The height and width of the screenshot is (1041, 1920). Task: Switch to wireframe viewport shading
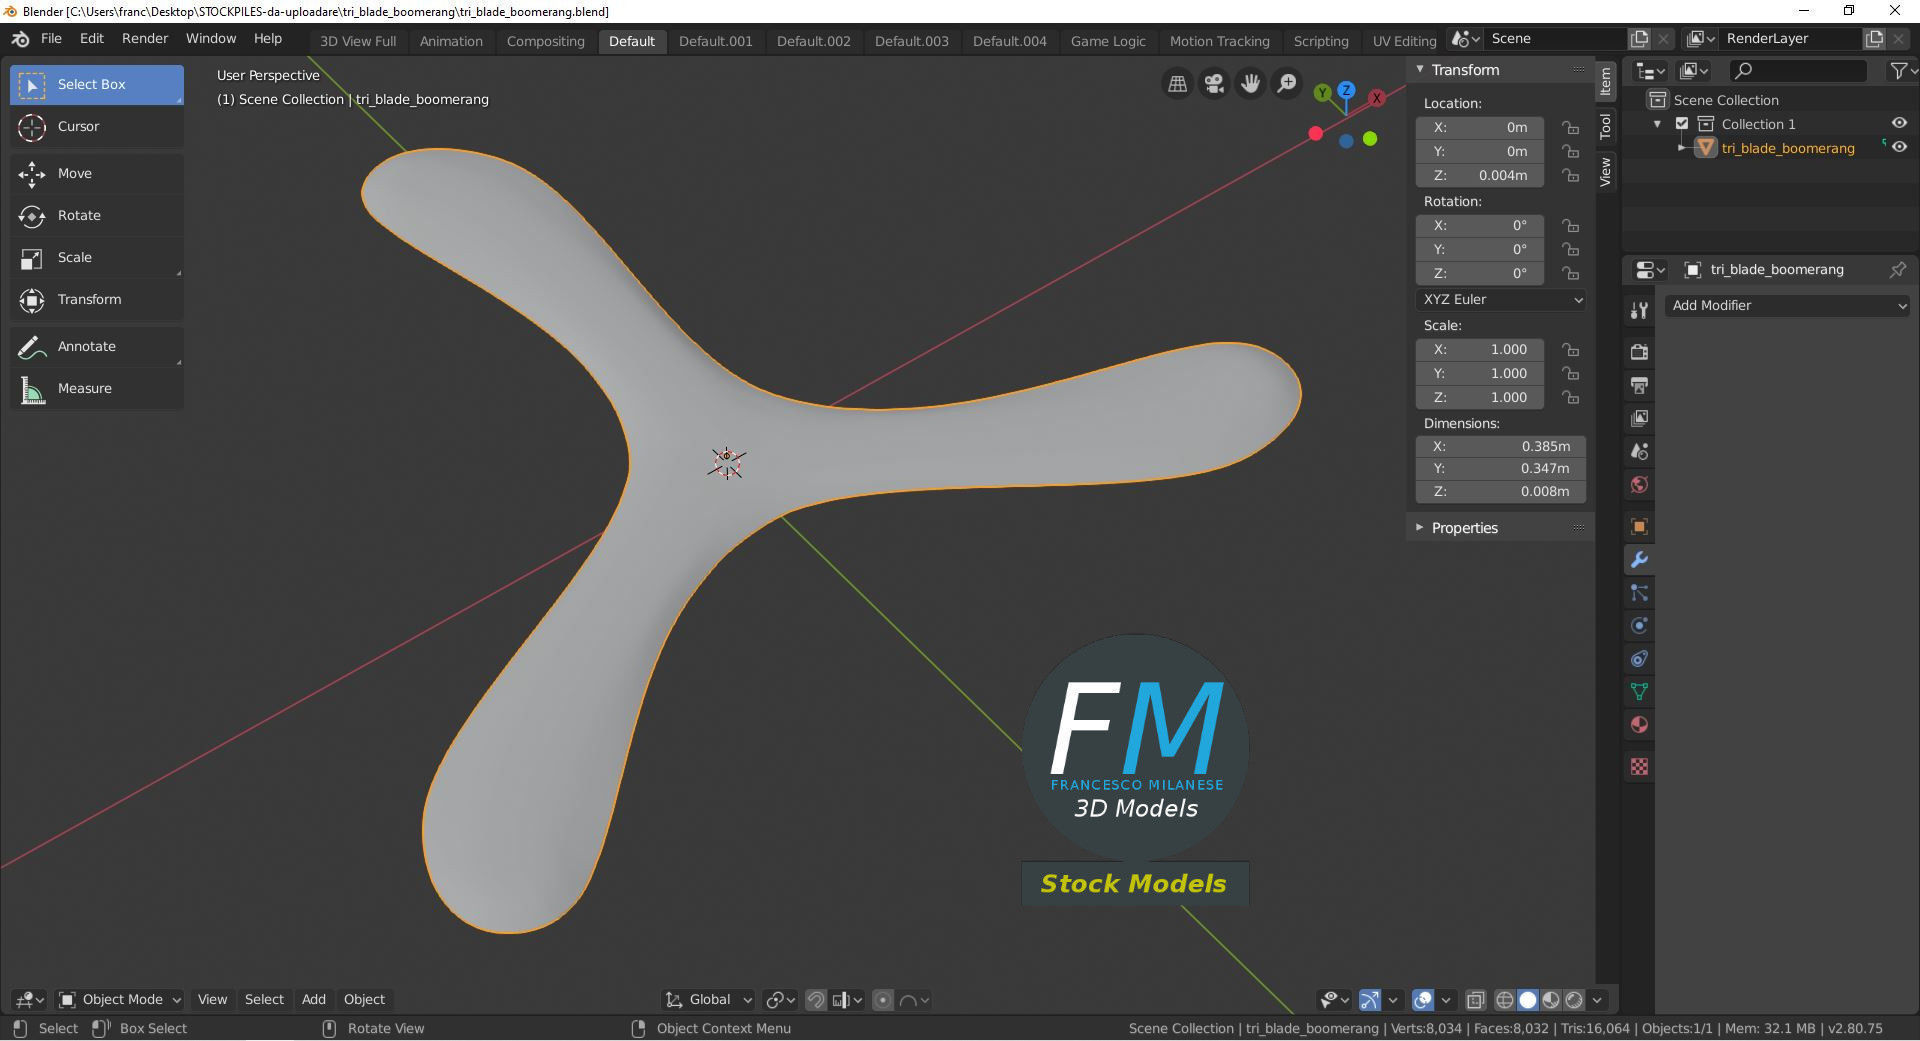[x=1504, y=1000]
